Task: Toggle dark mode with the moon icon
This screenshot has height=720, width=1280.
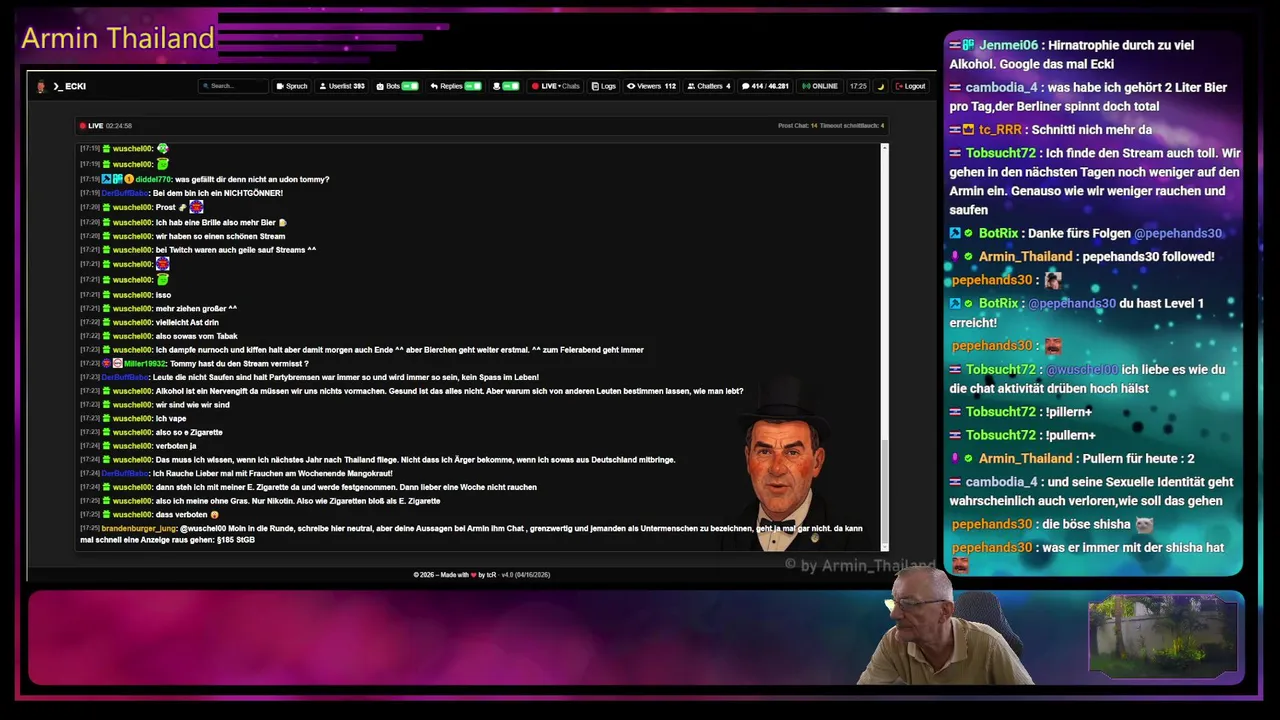Action: [x=881, y=87]
